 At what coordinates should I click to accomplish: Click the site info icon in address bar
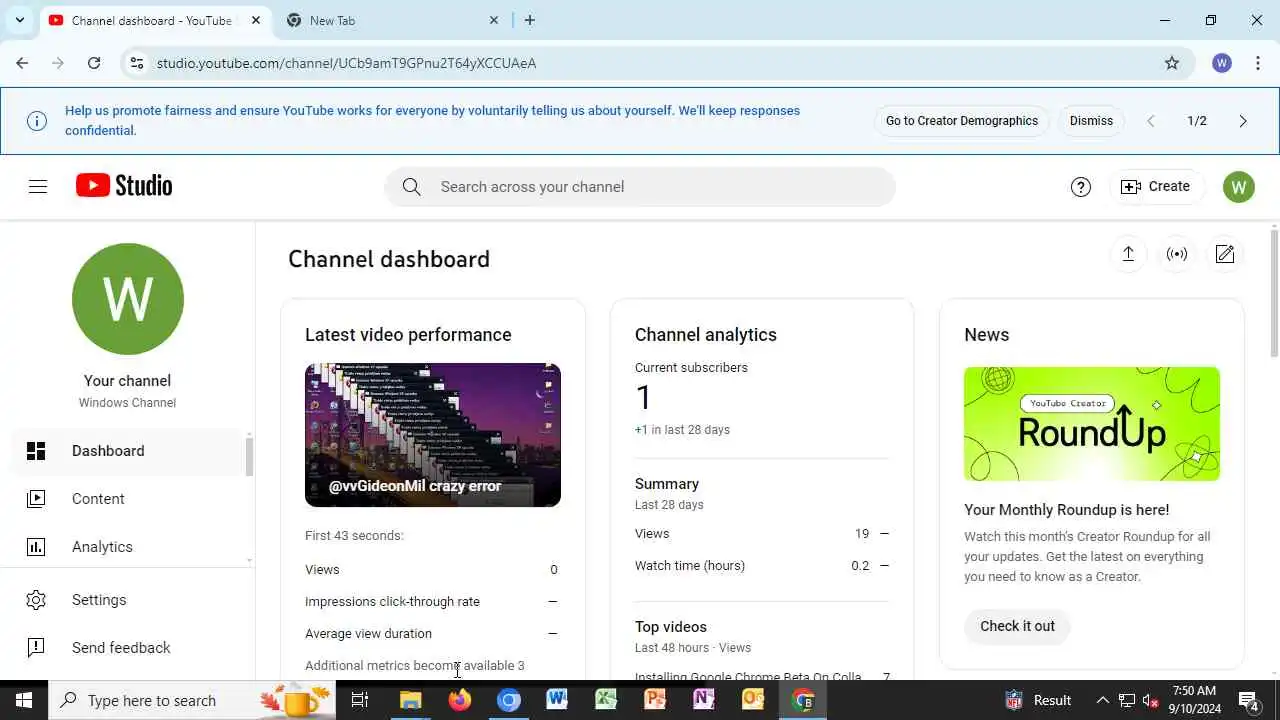tap(137, 63)
